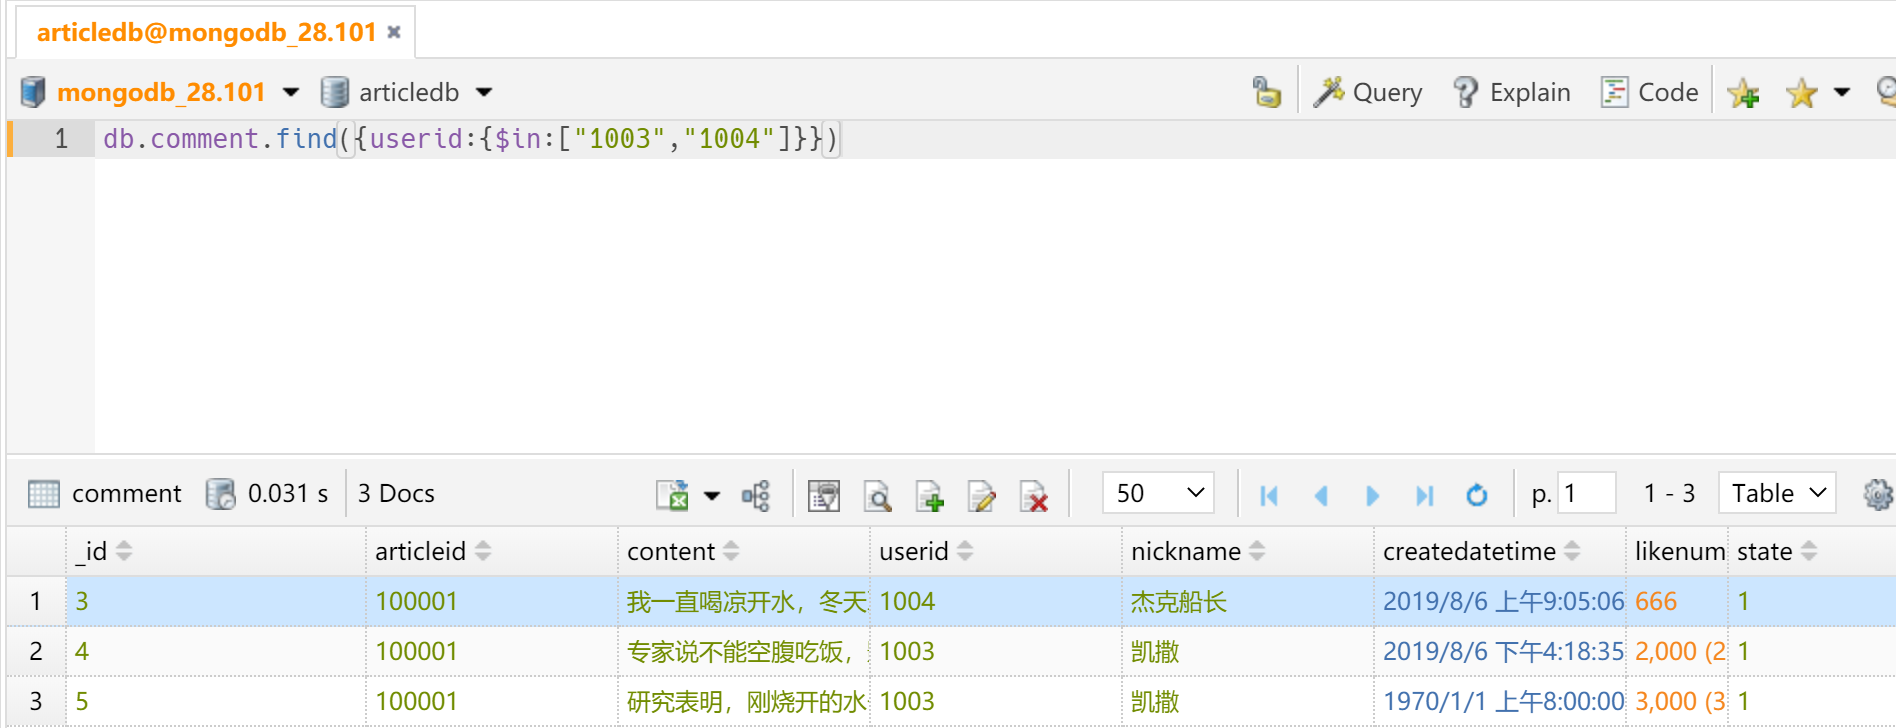Click the _id cell with value 4

pyautogui.click(x=216, y=651)
